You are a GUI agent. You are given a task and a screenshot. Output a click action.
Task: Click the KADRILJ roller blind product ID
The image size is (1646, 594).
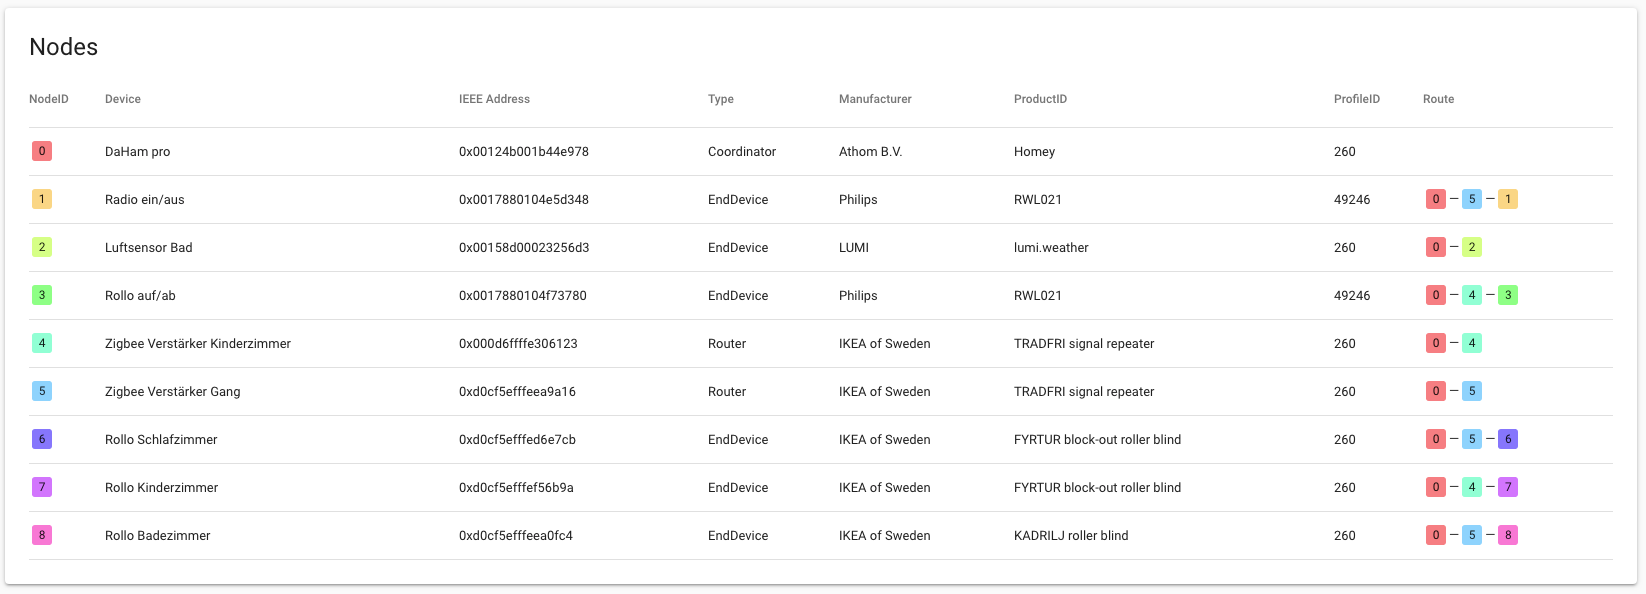1071,535
